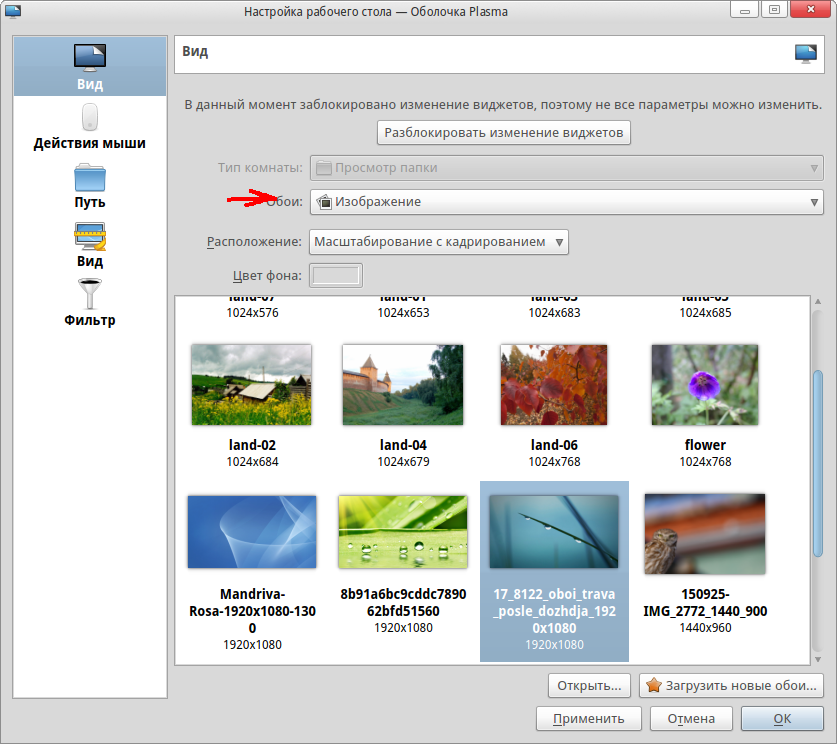Select the land-04 fortress wallpaper thumbnail
The height and width of the screenshot is (744, 837).
pos(402,385)
